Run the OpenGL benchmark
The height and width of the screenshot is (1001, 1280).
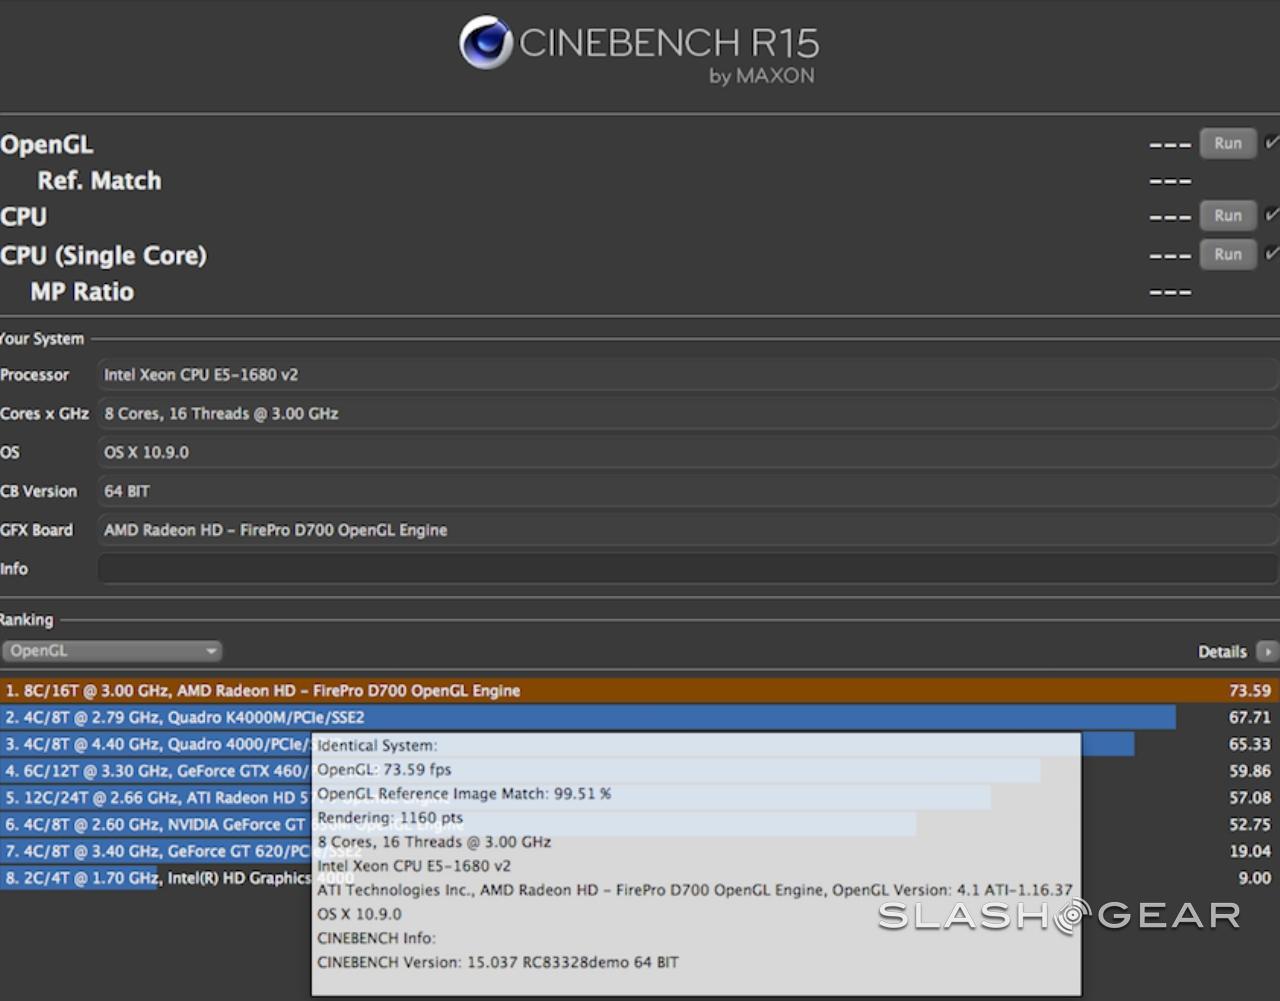1227,144
